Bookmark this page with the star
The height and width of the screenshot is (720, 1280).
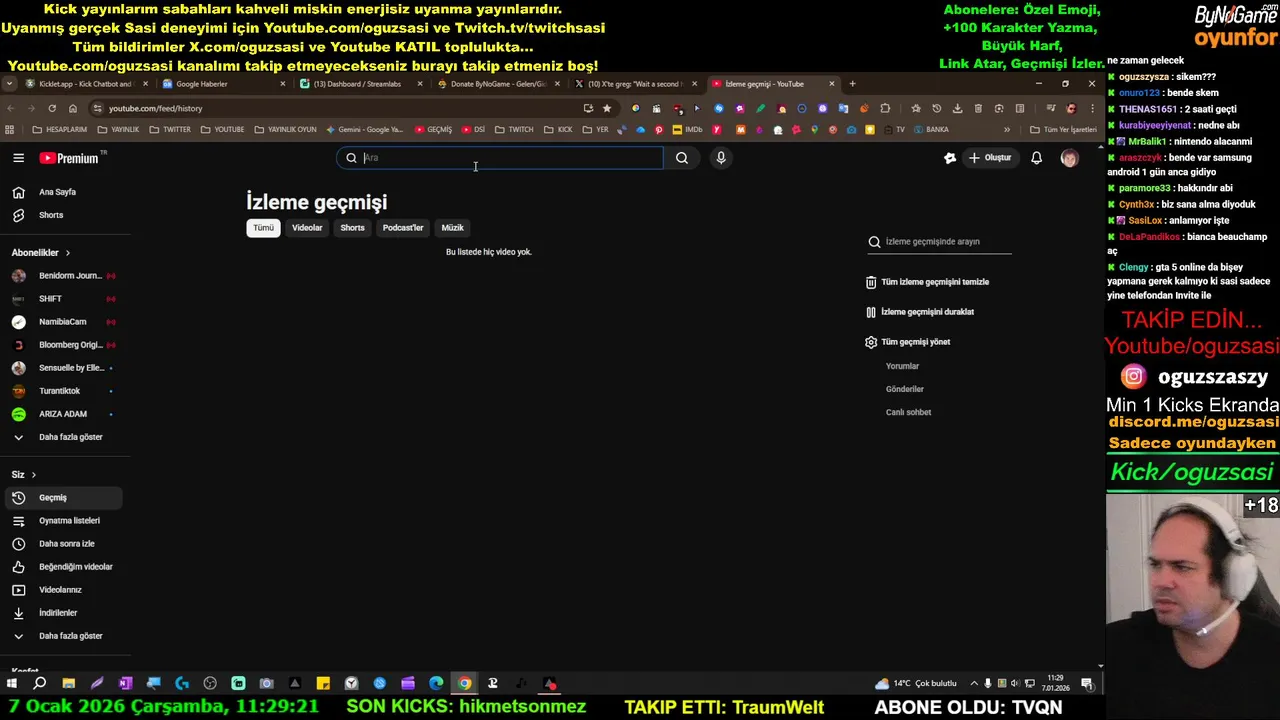(606, 108)
